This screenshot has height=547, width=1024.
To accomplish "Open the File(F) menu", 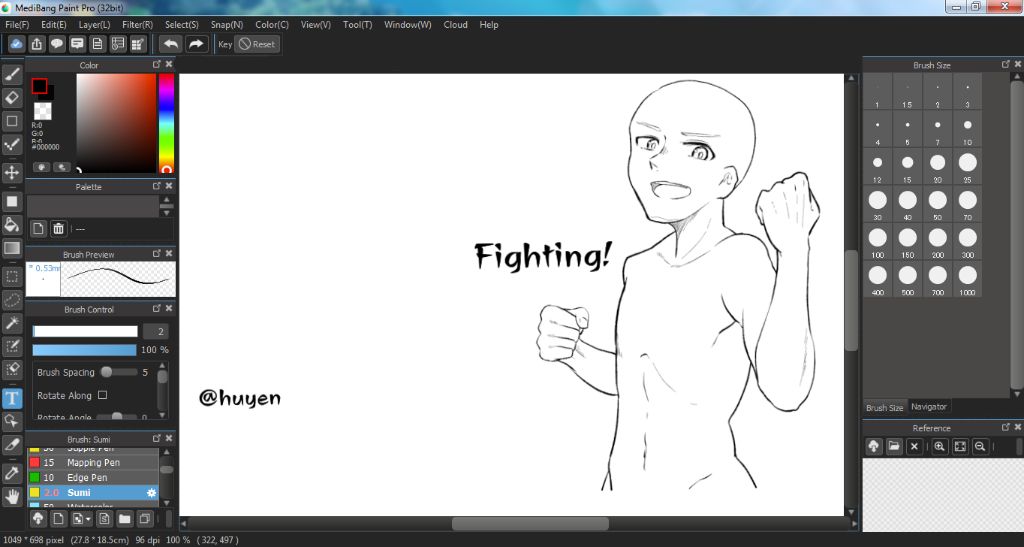I will coord(17,25).
